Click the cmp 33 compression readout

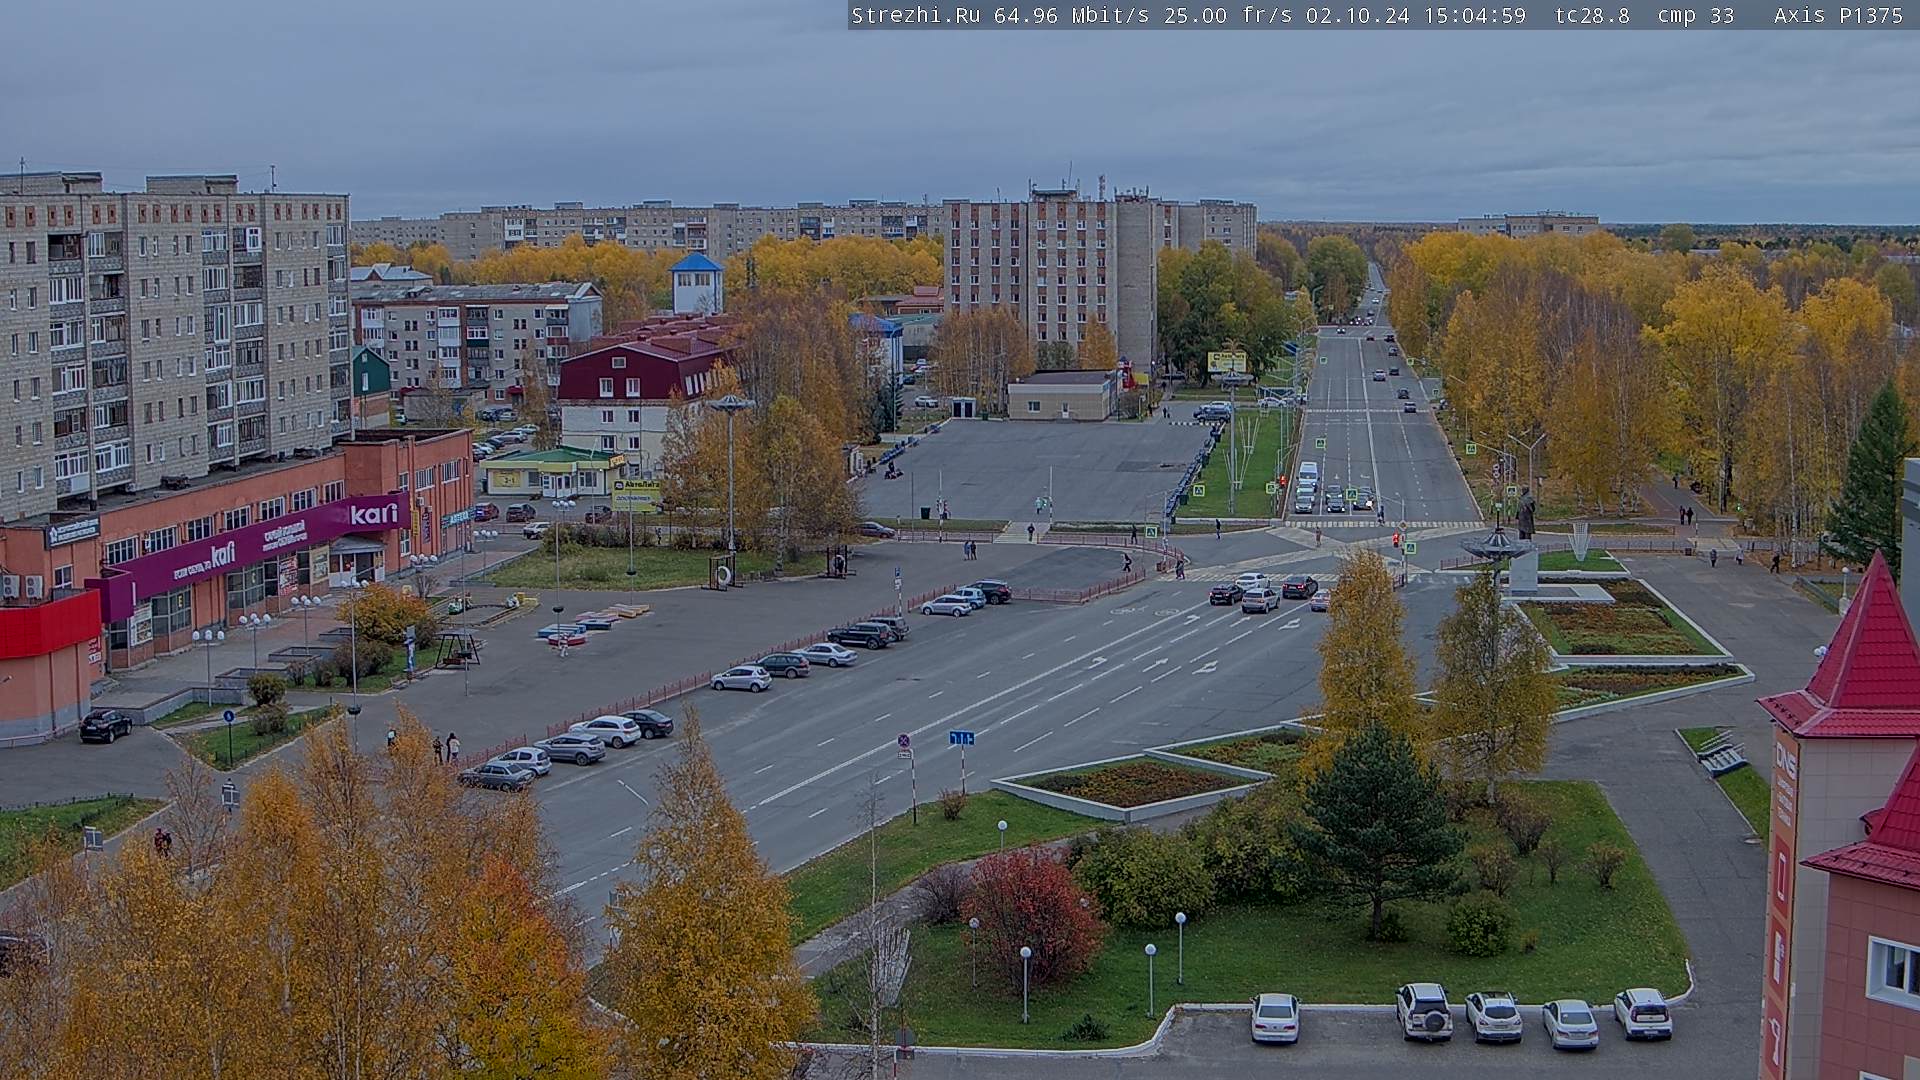pos(1696,15)
